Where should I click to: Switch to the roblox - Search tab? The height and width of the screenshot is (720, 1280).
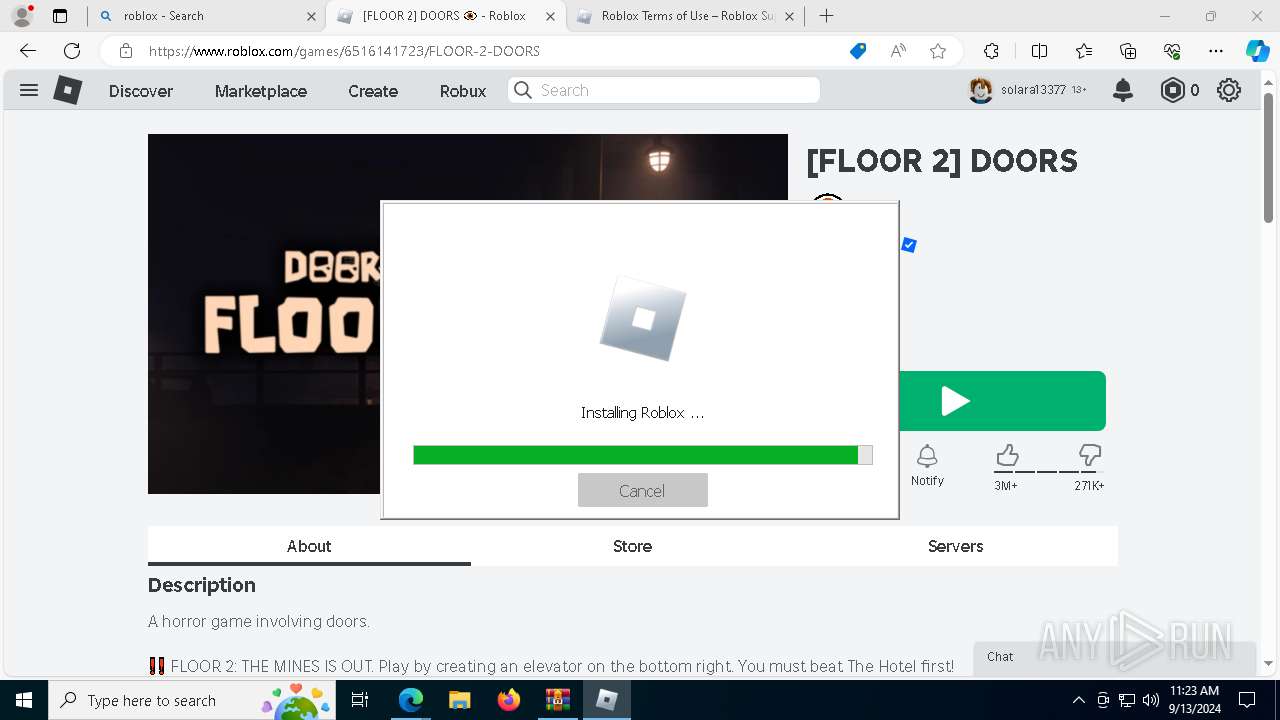pyautogui.click(x=207, y=16)
